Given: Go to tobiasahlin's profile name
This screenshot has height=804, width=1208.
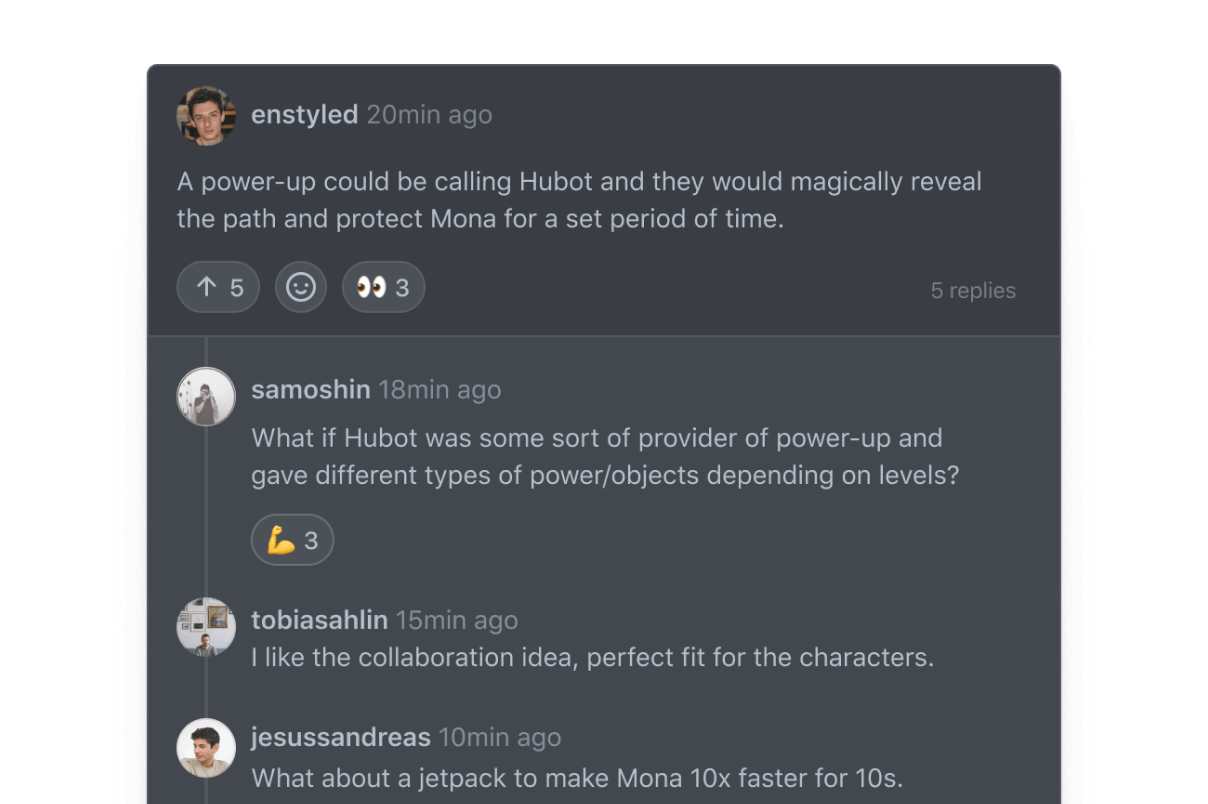Looking at the screenshot, I should pyautogui.click(x=319, y=620).
